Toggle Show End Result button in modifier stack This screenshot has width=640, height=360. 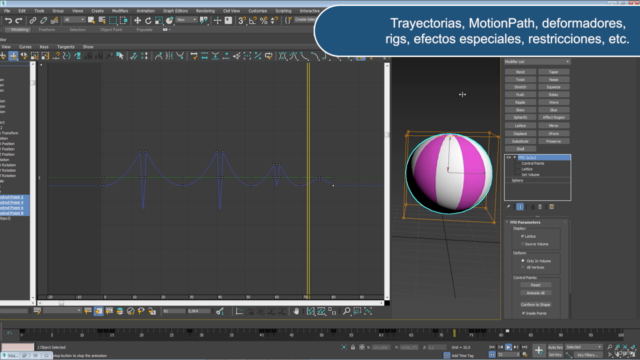coord(520,207)
